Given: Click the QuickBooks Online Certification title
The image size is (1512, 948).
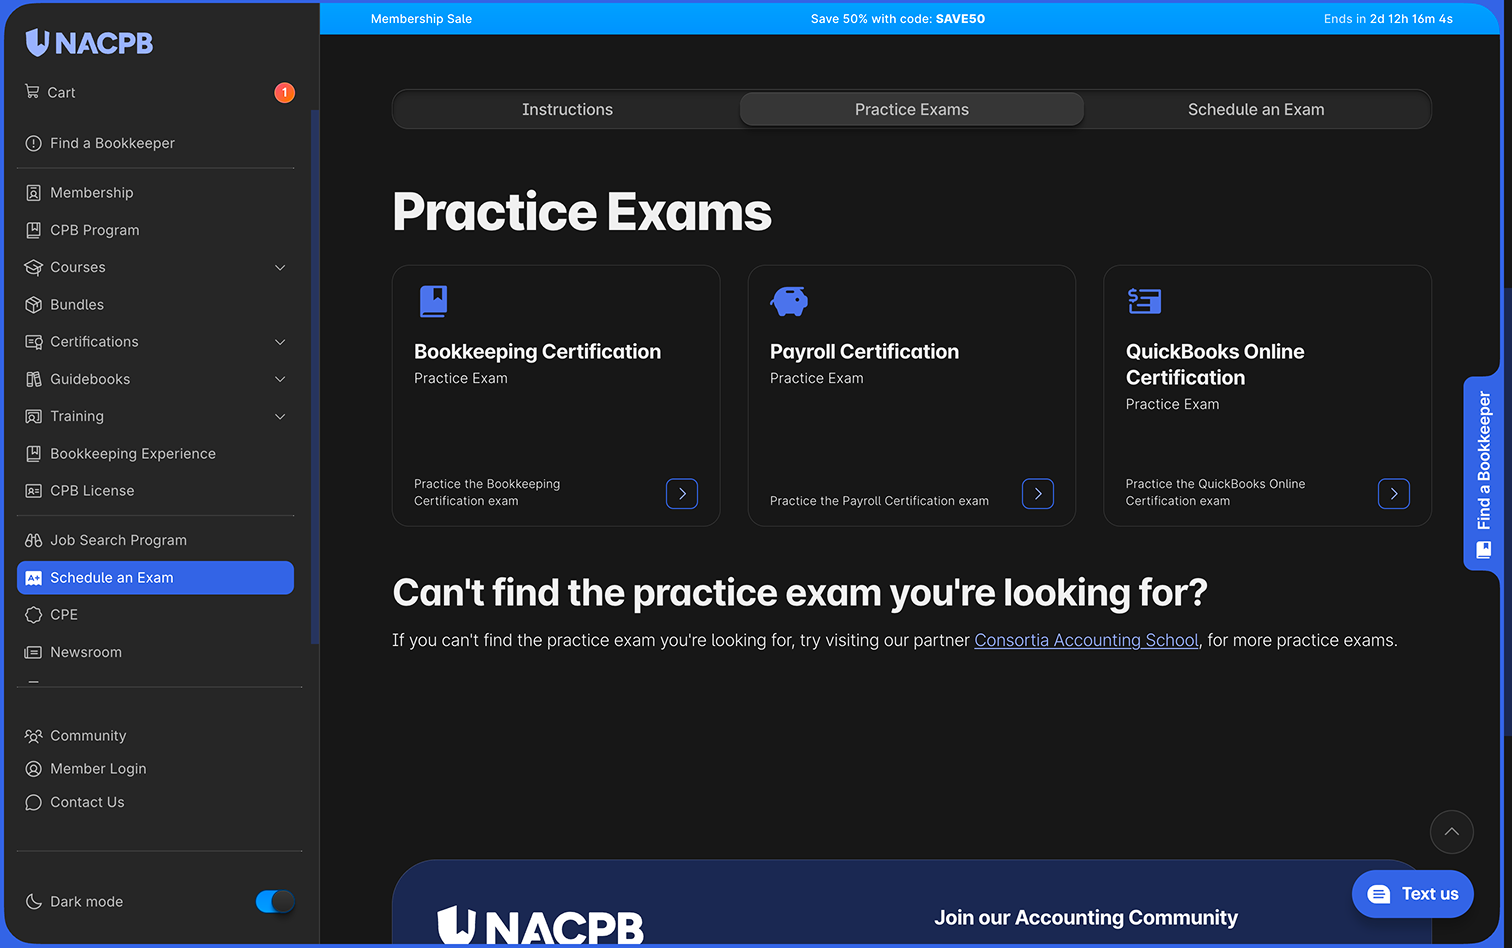Looking at the screenshot, I should pos(1215,365).
